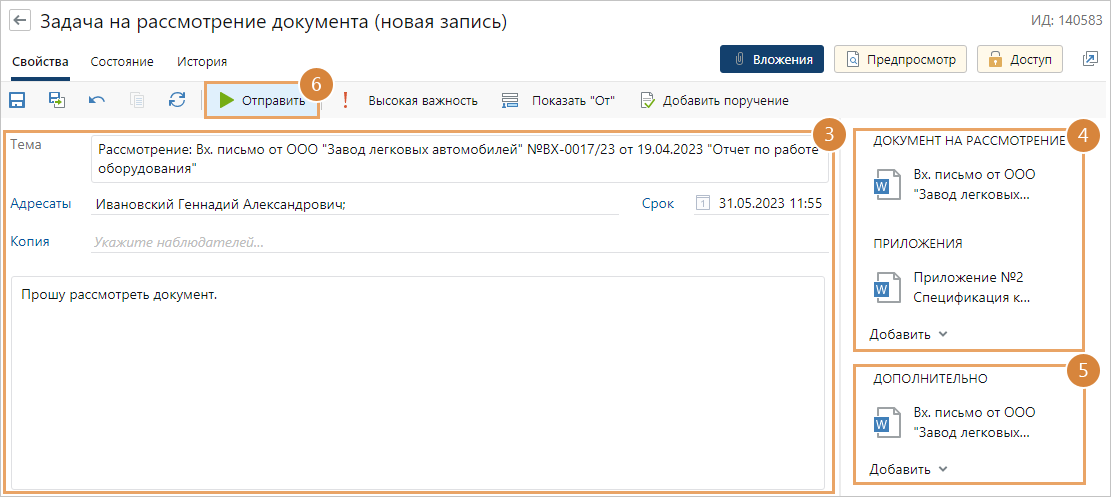Toggle Высокая важность flag

pyautogui.click(x=410, y=101)
